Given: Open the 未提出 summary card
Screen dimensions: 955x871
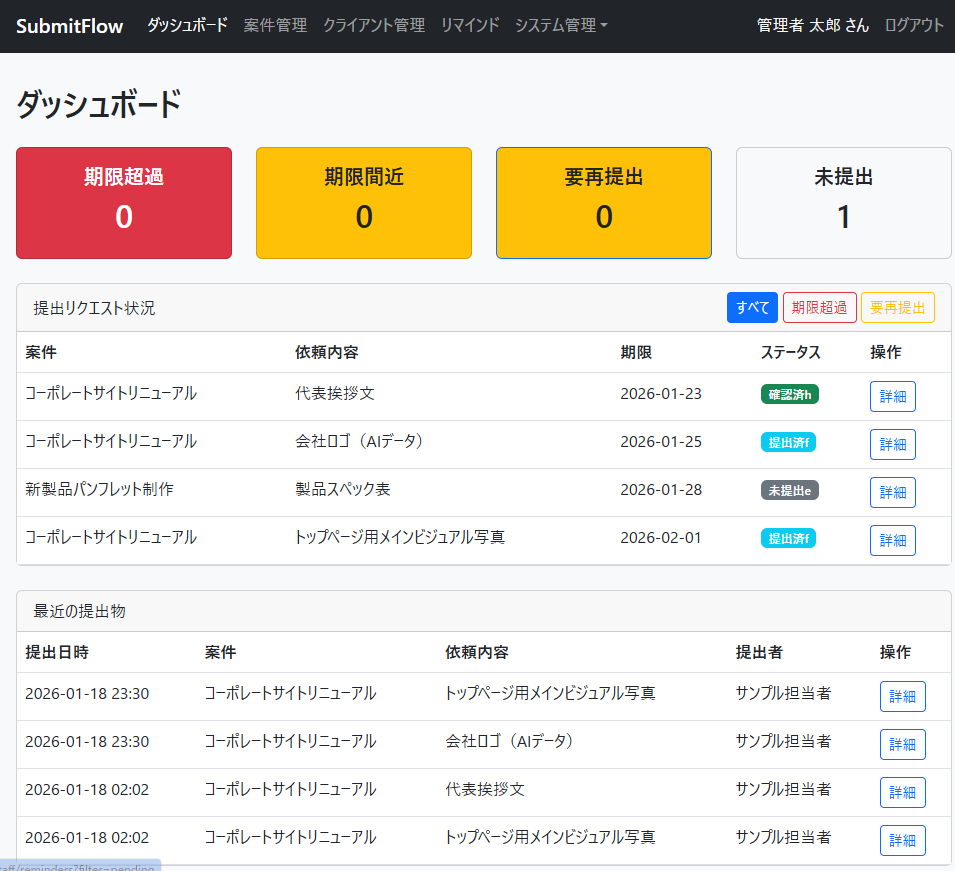Looking at the screenshot, I should [x=844, y=203].
